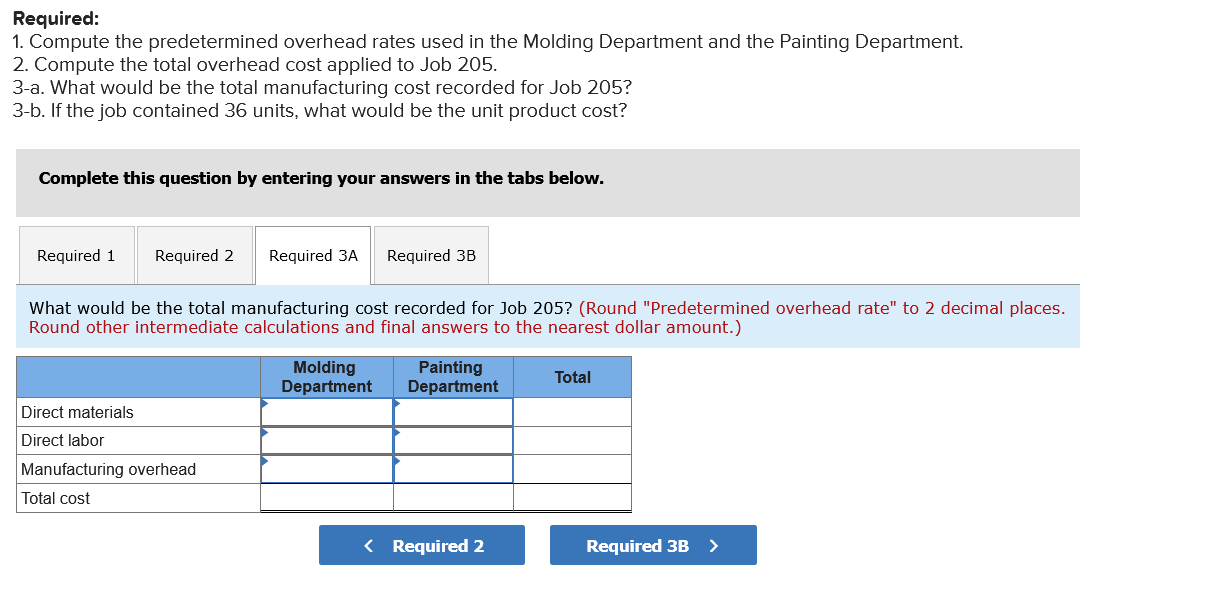The image size is (1207, 616).
Task: Click the flag marker in Direct labor Molding cell
Action: click(x=264, y=432)
